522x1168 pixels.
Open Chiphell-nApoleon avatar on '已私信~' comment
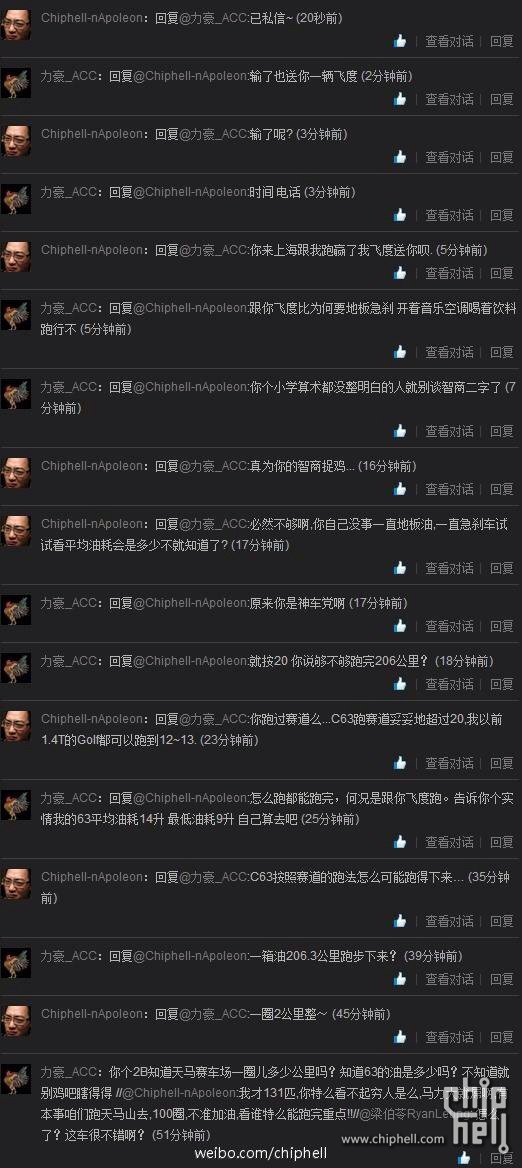(16, 25)
